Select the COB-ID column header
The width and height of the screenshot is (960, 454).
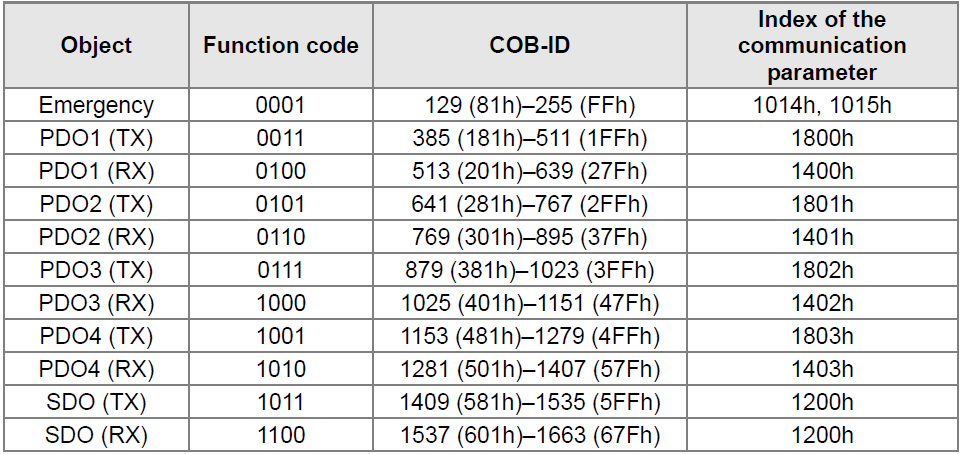coord(530,46)
